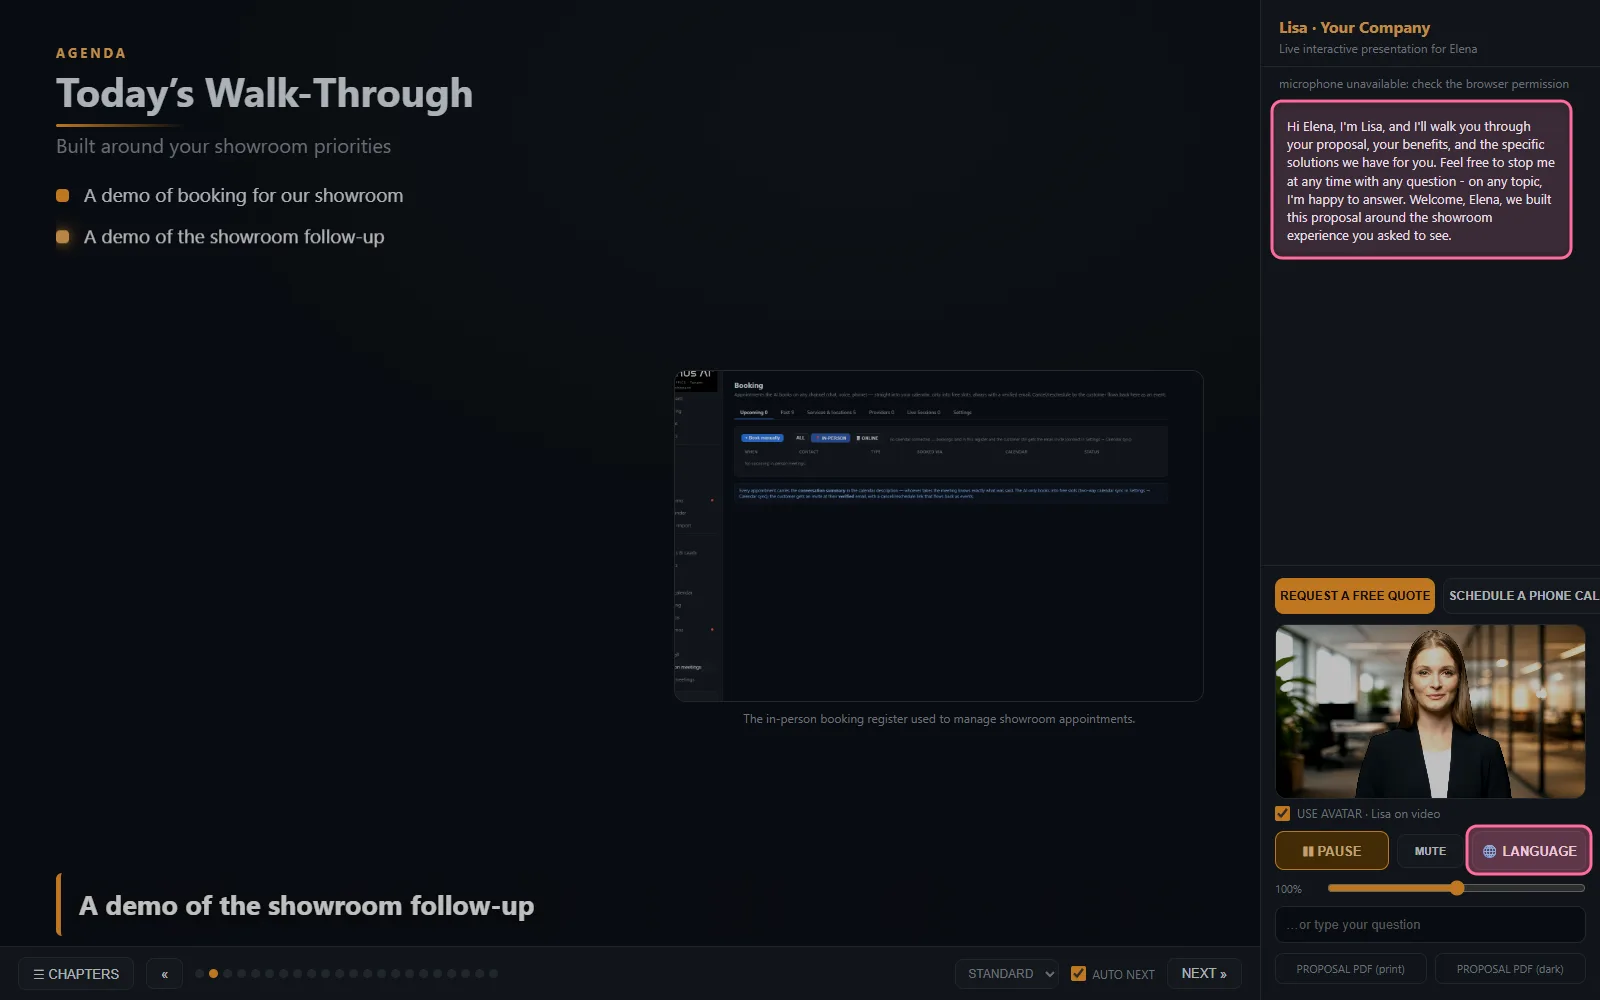This screenshot has width=1600, height=1000.
Task: Click 'Built around your showroom priorities' subtitle
Action: tap(224, 147)
